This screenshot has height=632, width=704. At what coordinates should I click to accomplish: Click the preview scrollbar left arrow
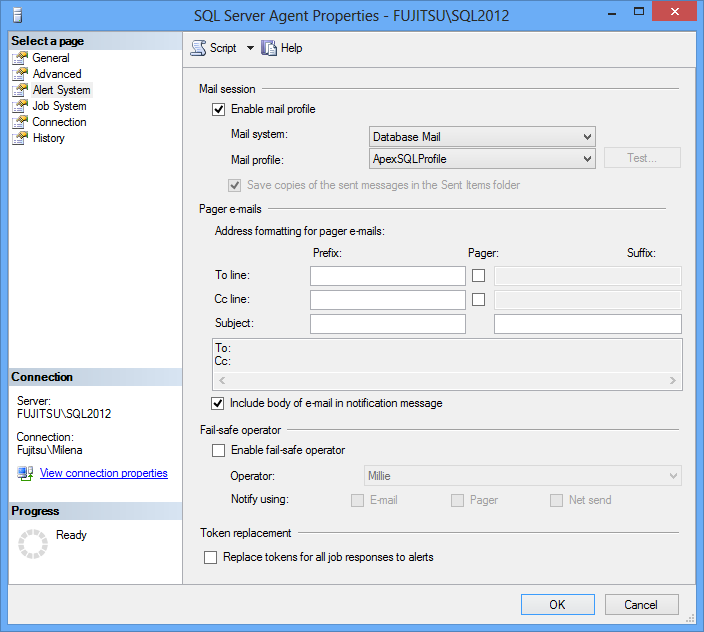(x=222, y=381)
